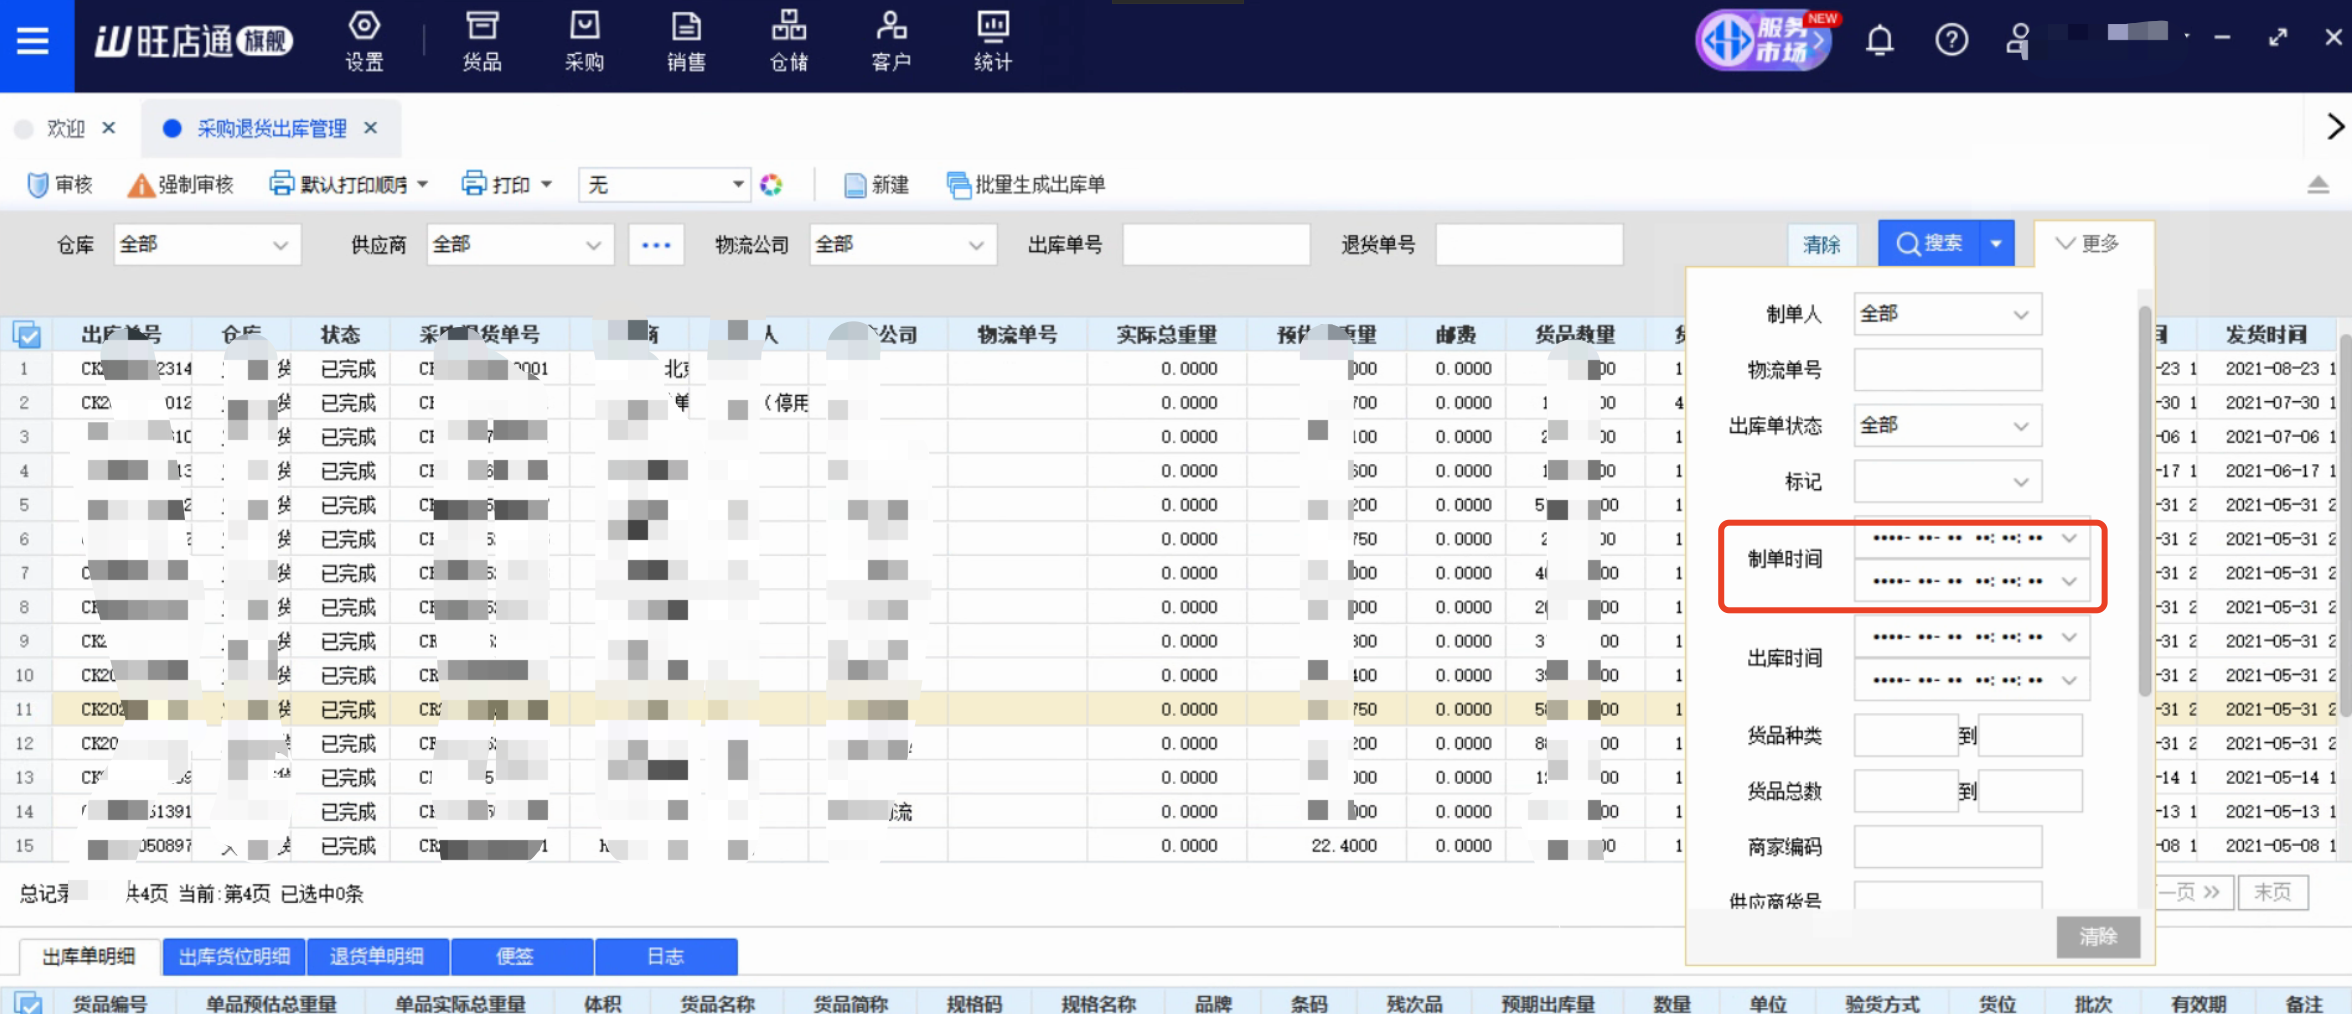This screenshot has height=1014, width=2352.
Task: Open the 统计 statistics module
Action: (x=992, y=42)
